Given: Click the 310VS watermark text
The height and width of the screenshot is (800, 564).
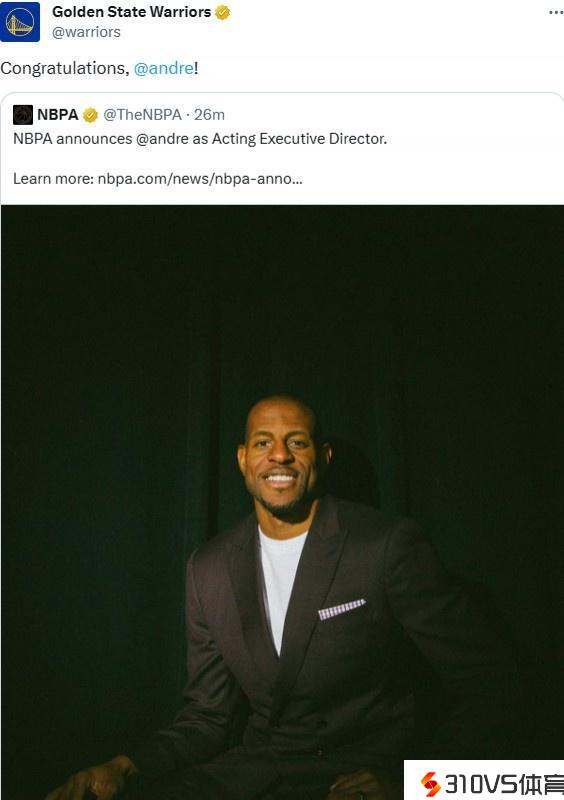Looking at the screenshot, I should pyautogui.click(x=504, y=784).
